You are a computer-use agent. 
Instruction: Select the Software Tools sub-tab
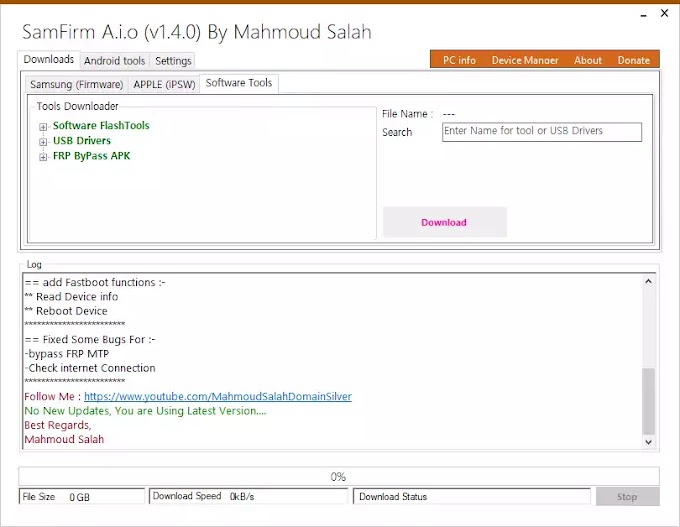[x=239, y=83]
